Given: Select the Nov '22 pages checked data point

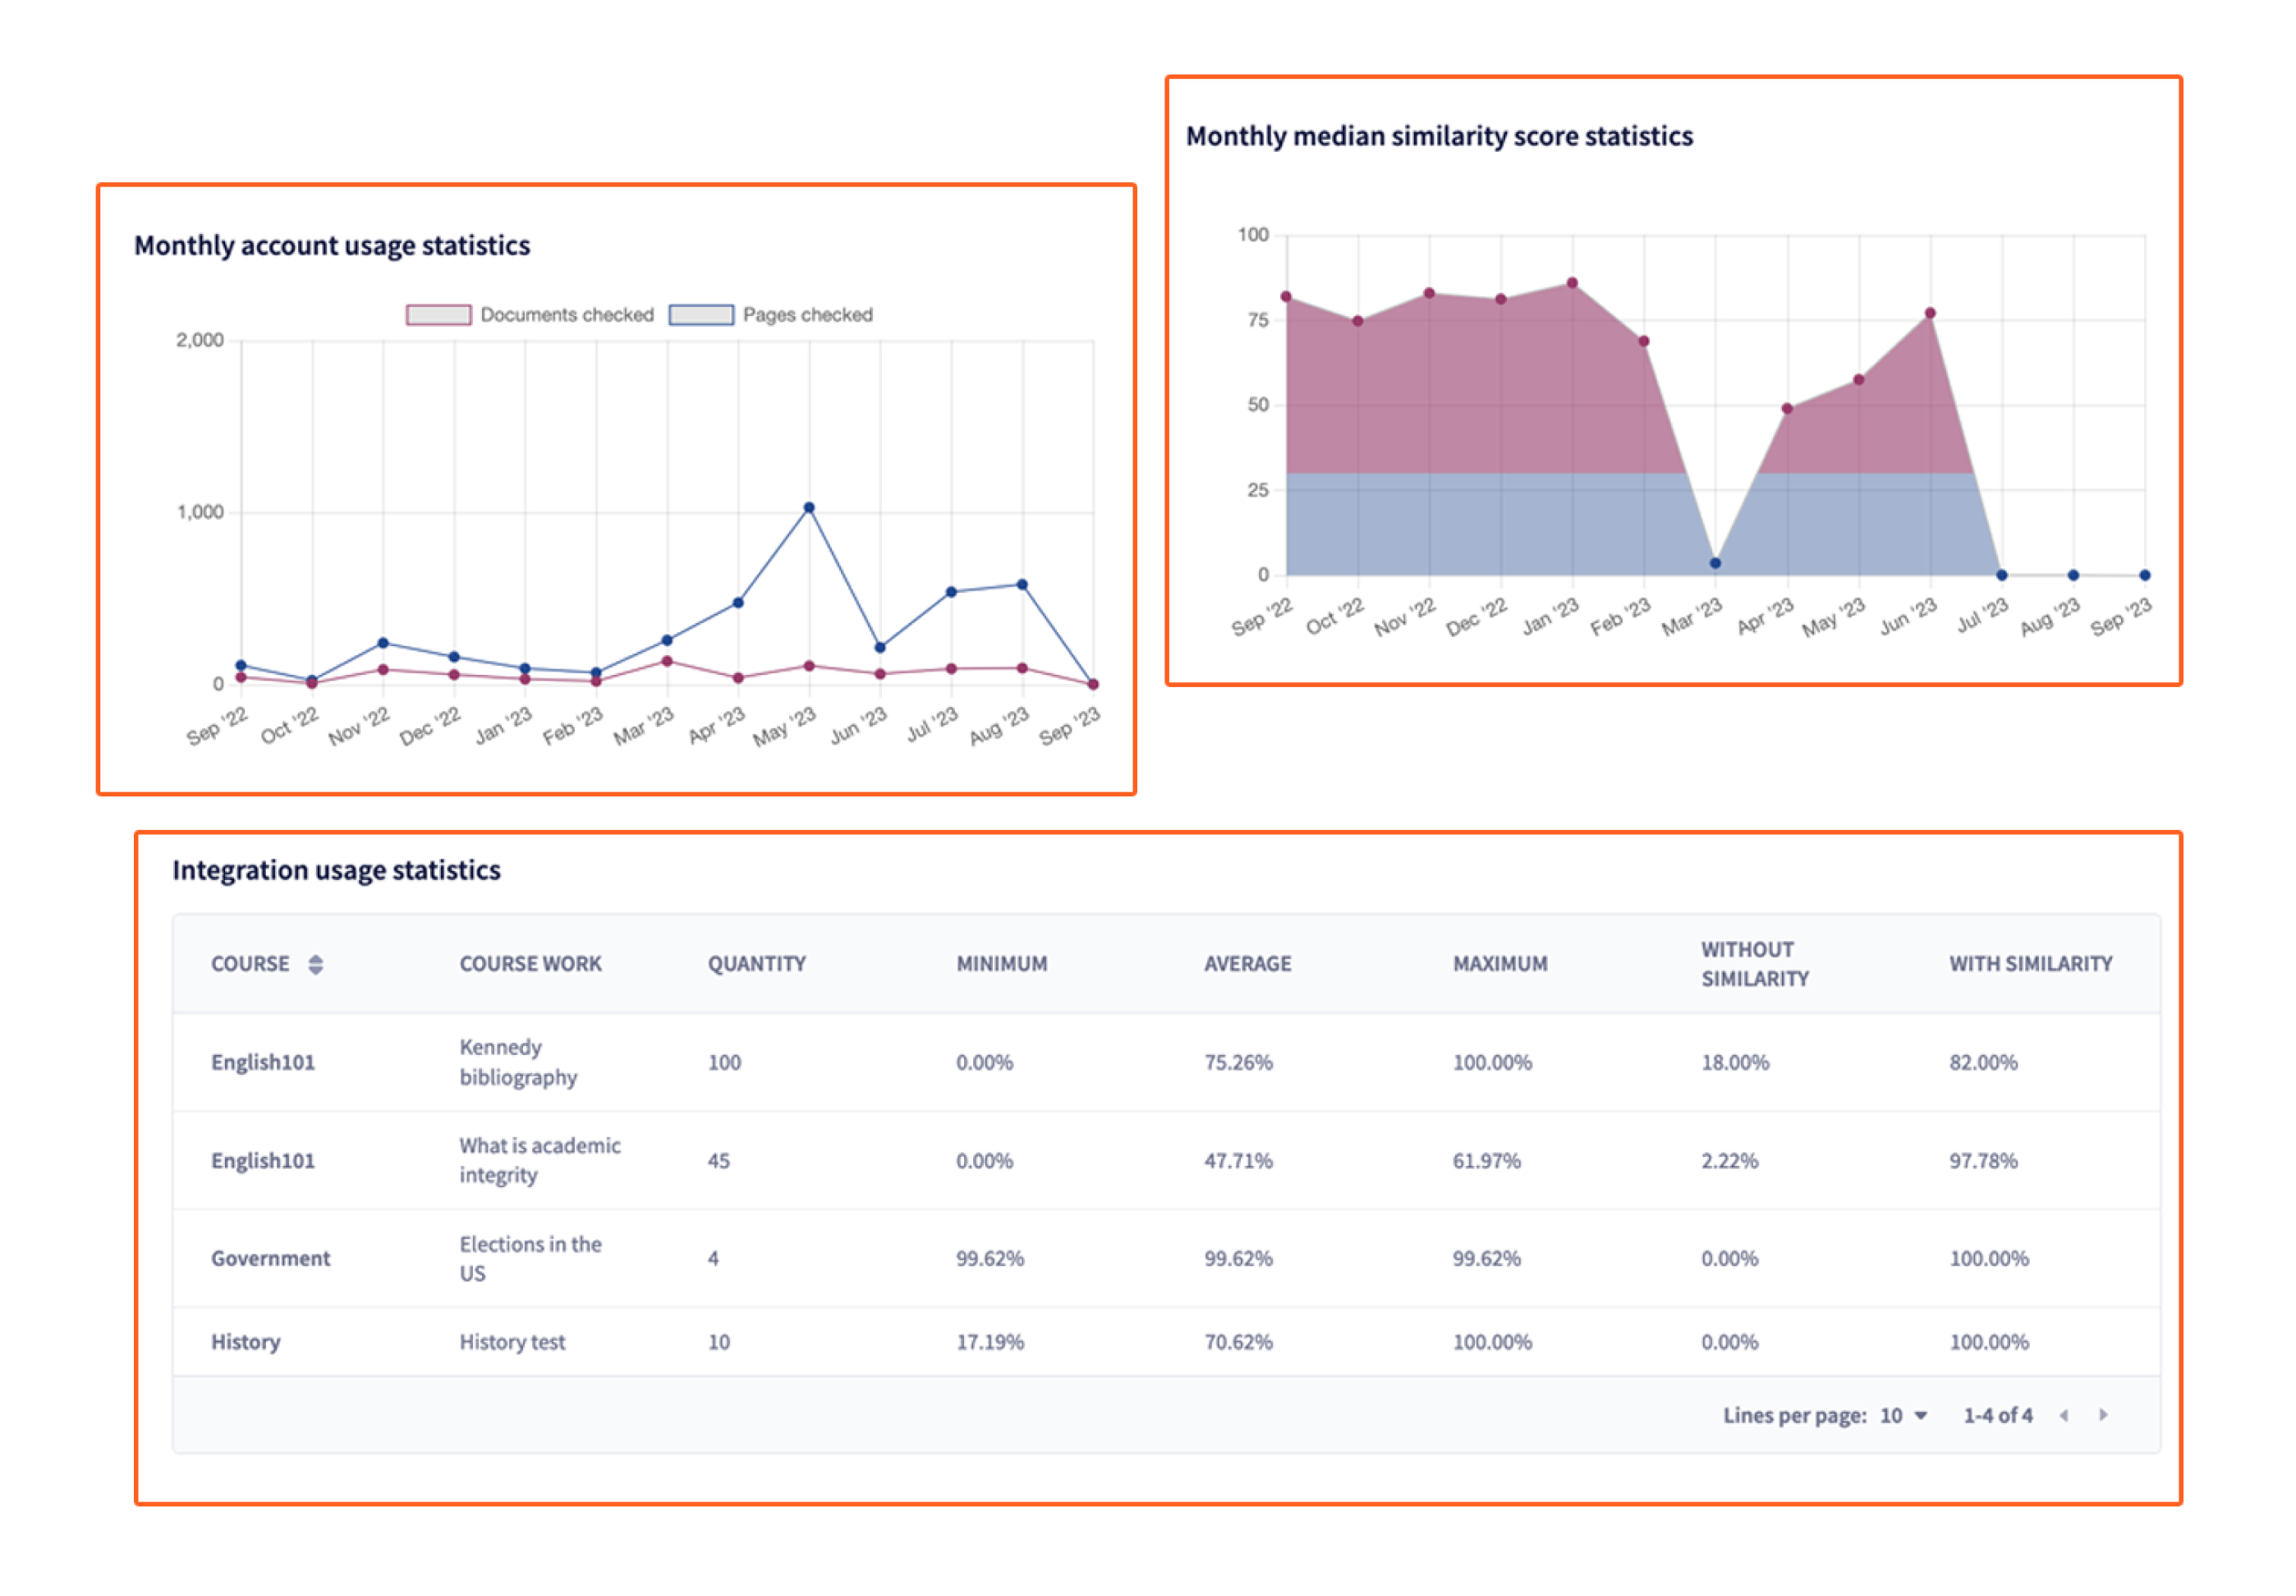Looking at the screenshot, I should pos(383,643).
